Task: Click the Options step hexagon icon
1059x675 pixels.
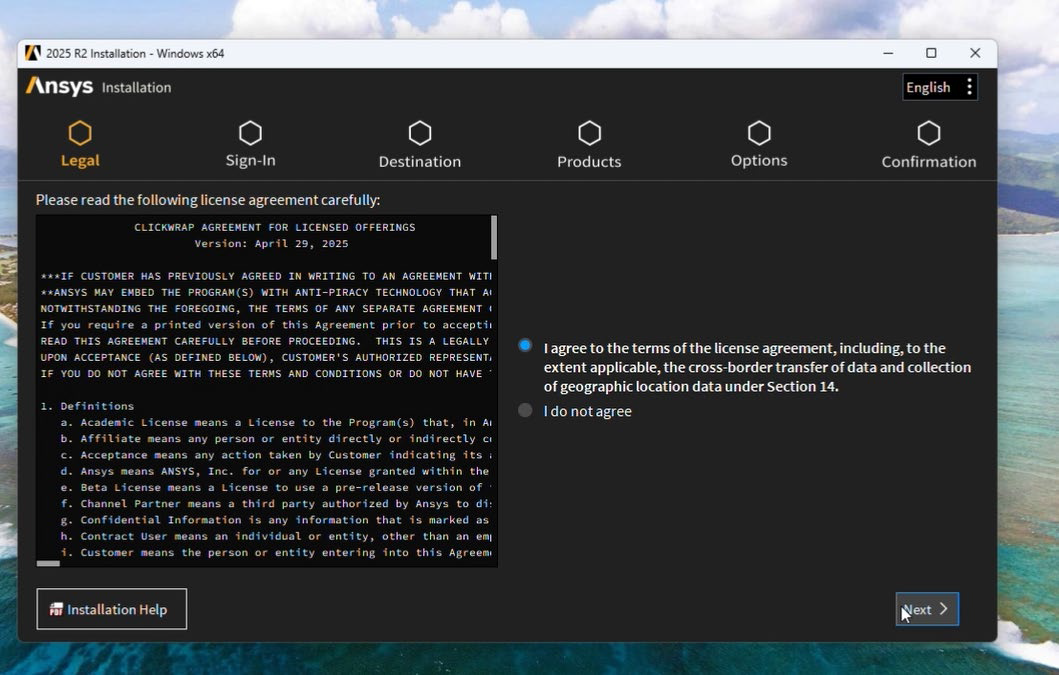Action: coord(759,133)
